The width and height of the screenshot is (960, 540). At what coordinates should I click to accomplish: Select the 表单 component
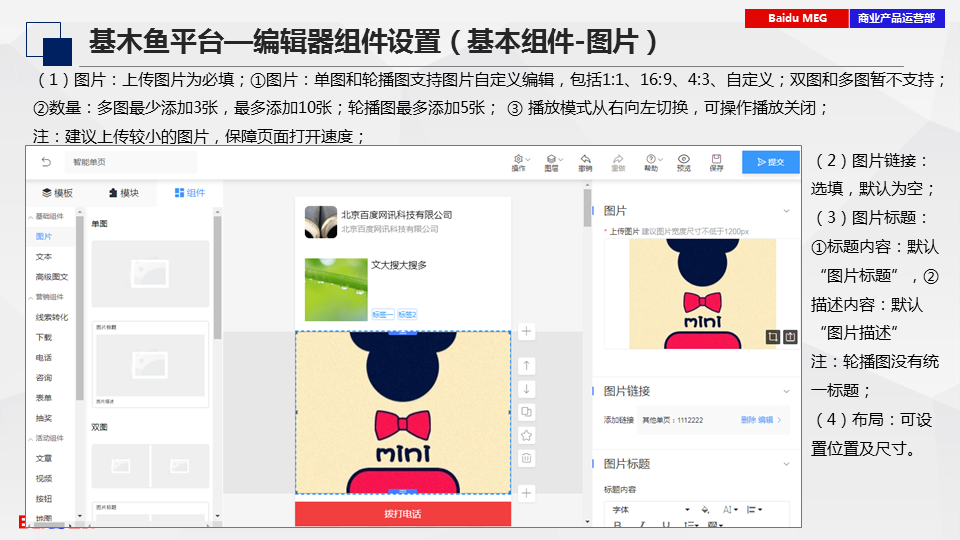[x=43, y=398]
